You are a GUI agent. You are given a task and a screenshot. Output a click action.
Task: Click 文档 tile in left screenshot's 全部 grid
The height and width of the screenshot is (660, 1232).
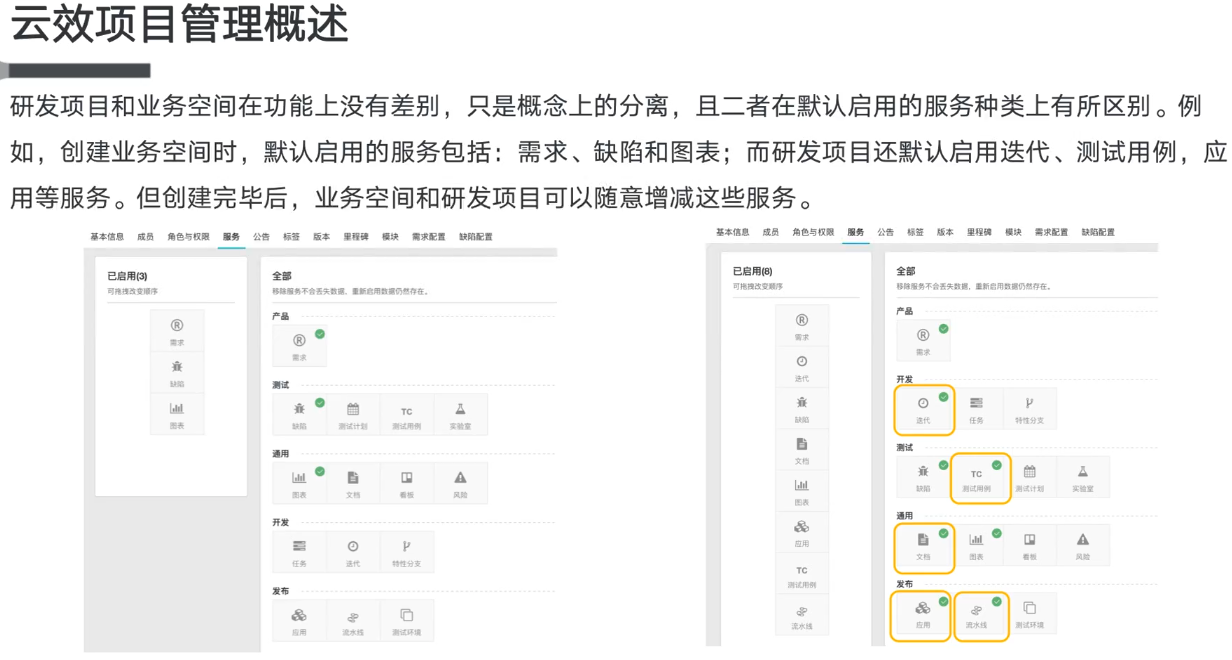coord(353,483)
